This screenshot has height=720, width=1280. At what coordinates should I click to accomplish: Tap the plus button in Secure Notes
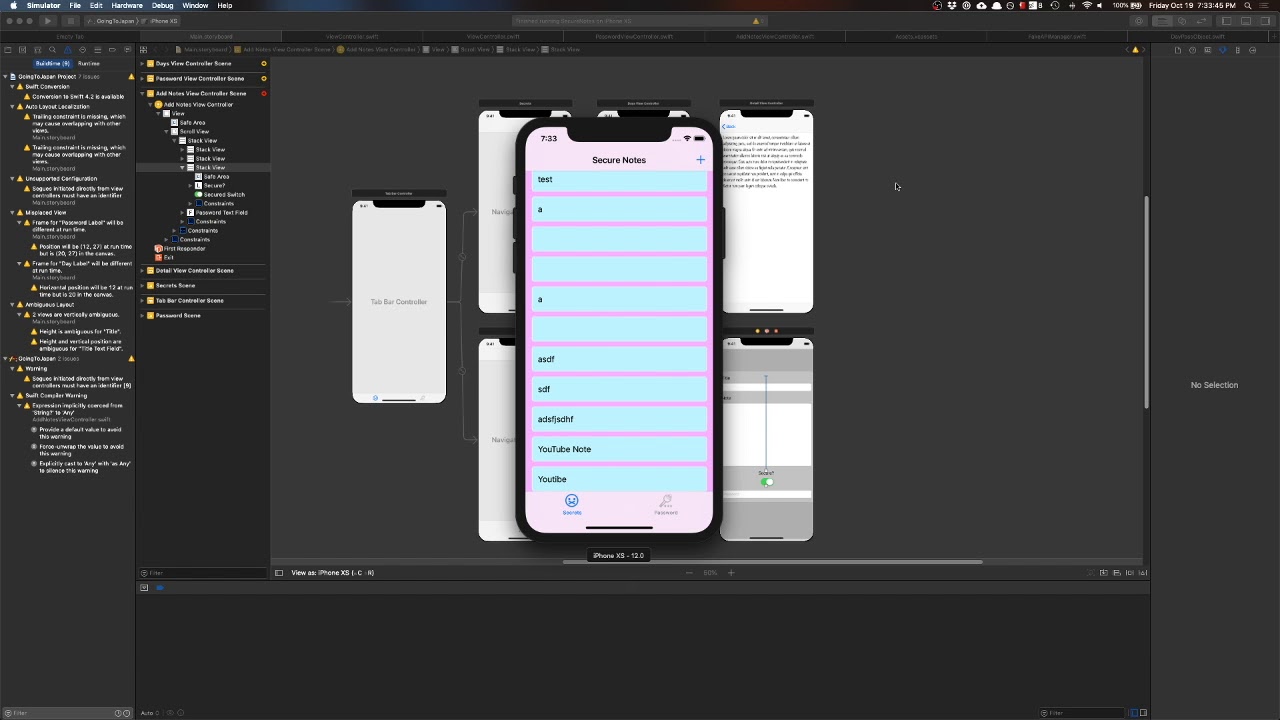coord(700,160)
